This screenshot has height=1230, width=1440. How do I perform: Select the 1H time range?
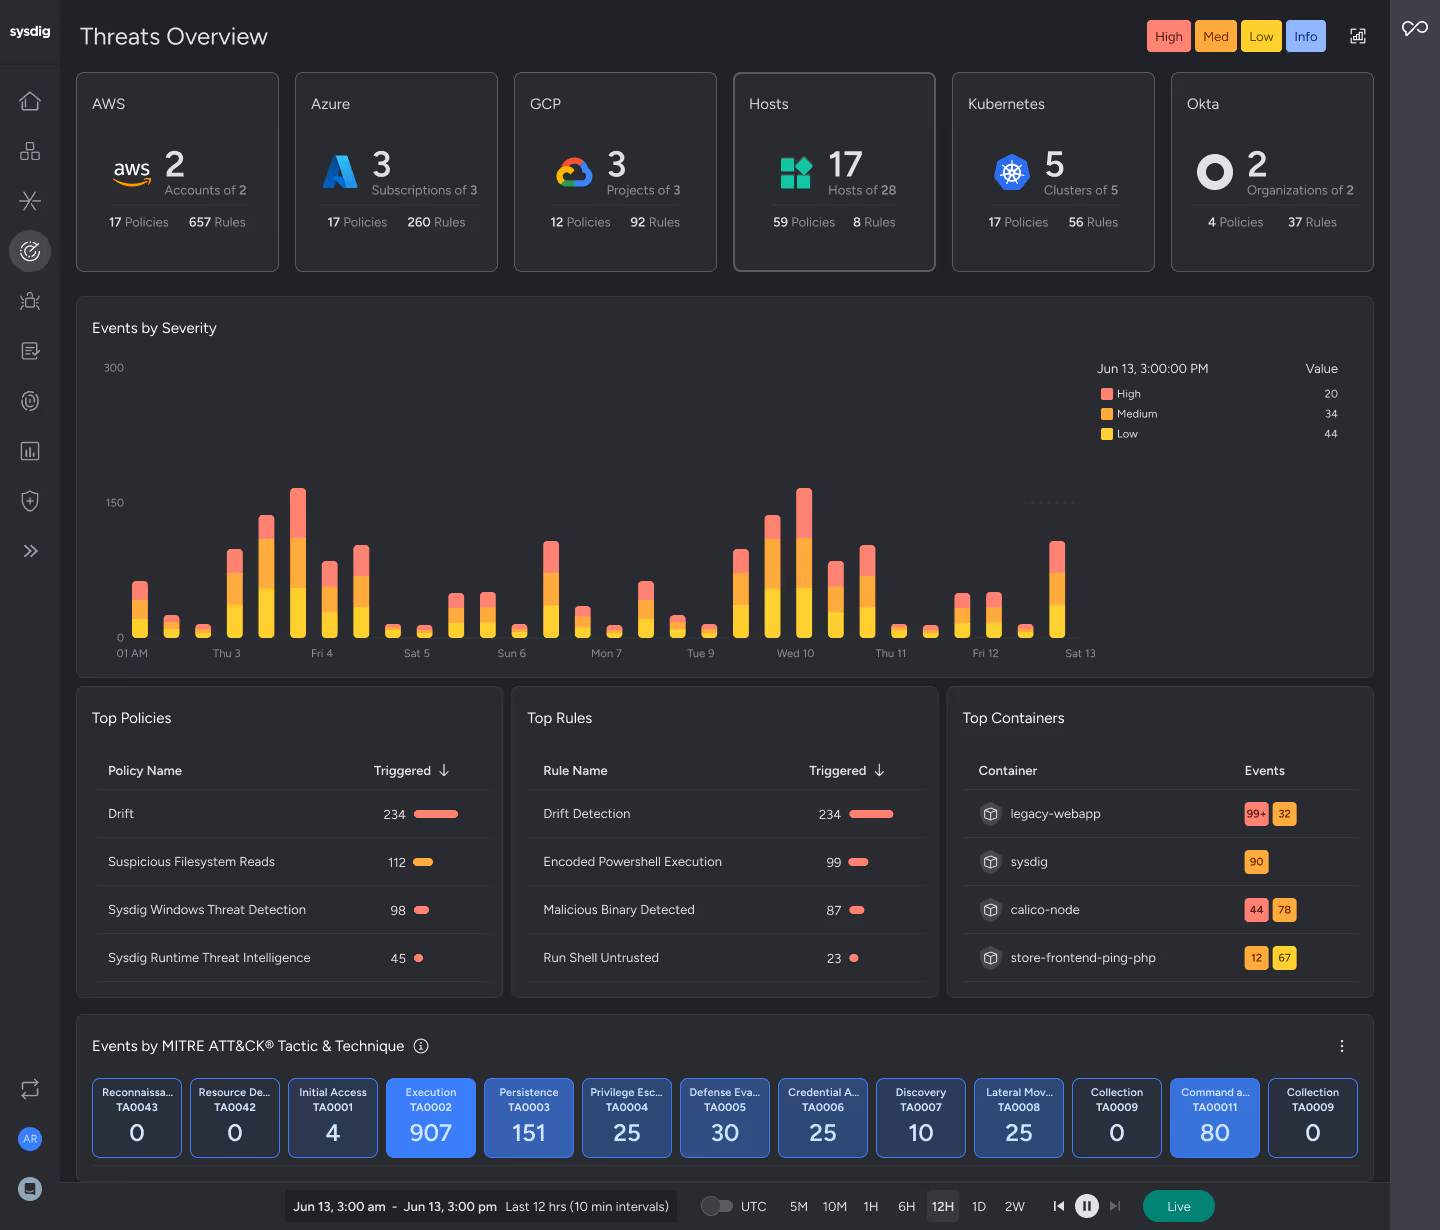coord(871,1206)
